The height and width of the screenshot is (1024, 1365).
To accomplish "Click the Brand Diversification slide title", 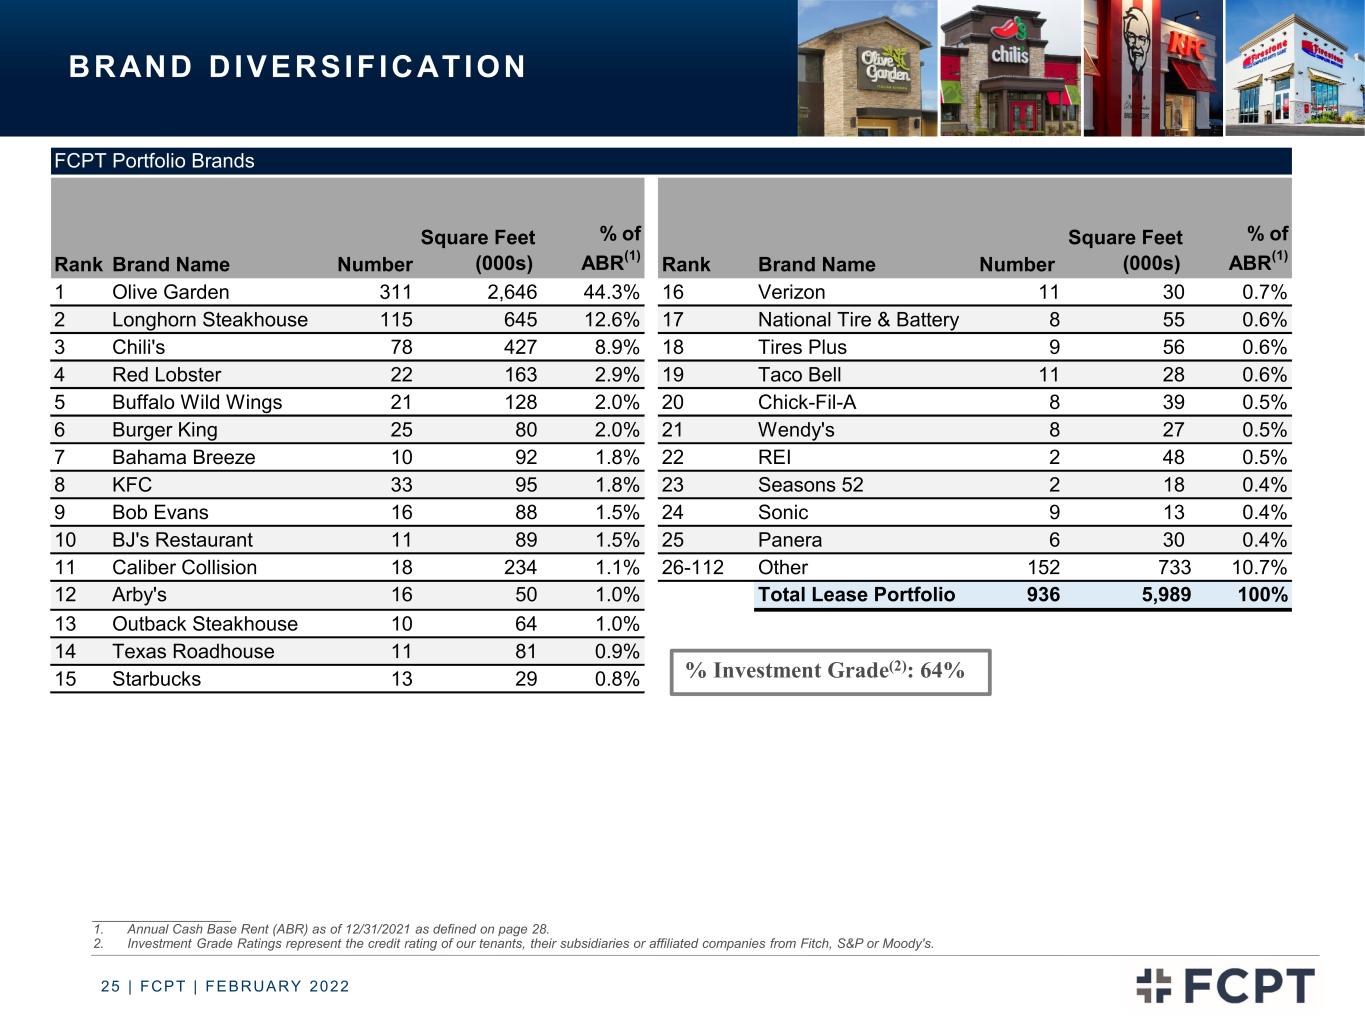I will [298, 67].
